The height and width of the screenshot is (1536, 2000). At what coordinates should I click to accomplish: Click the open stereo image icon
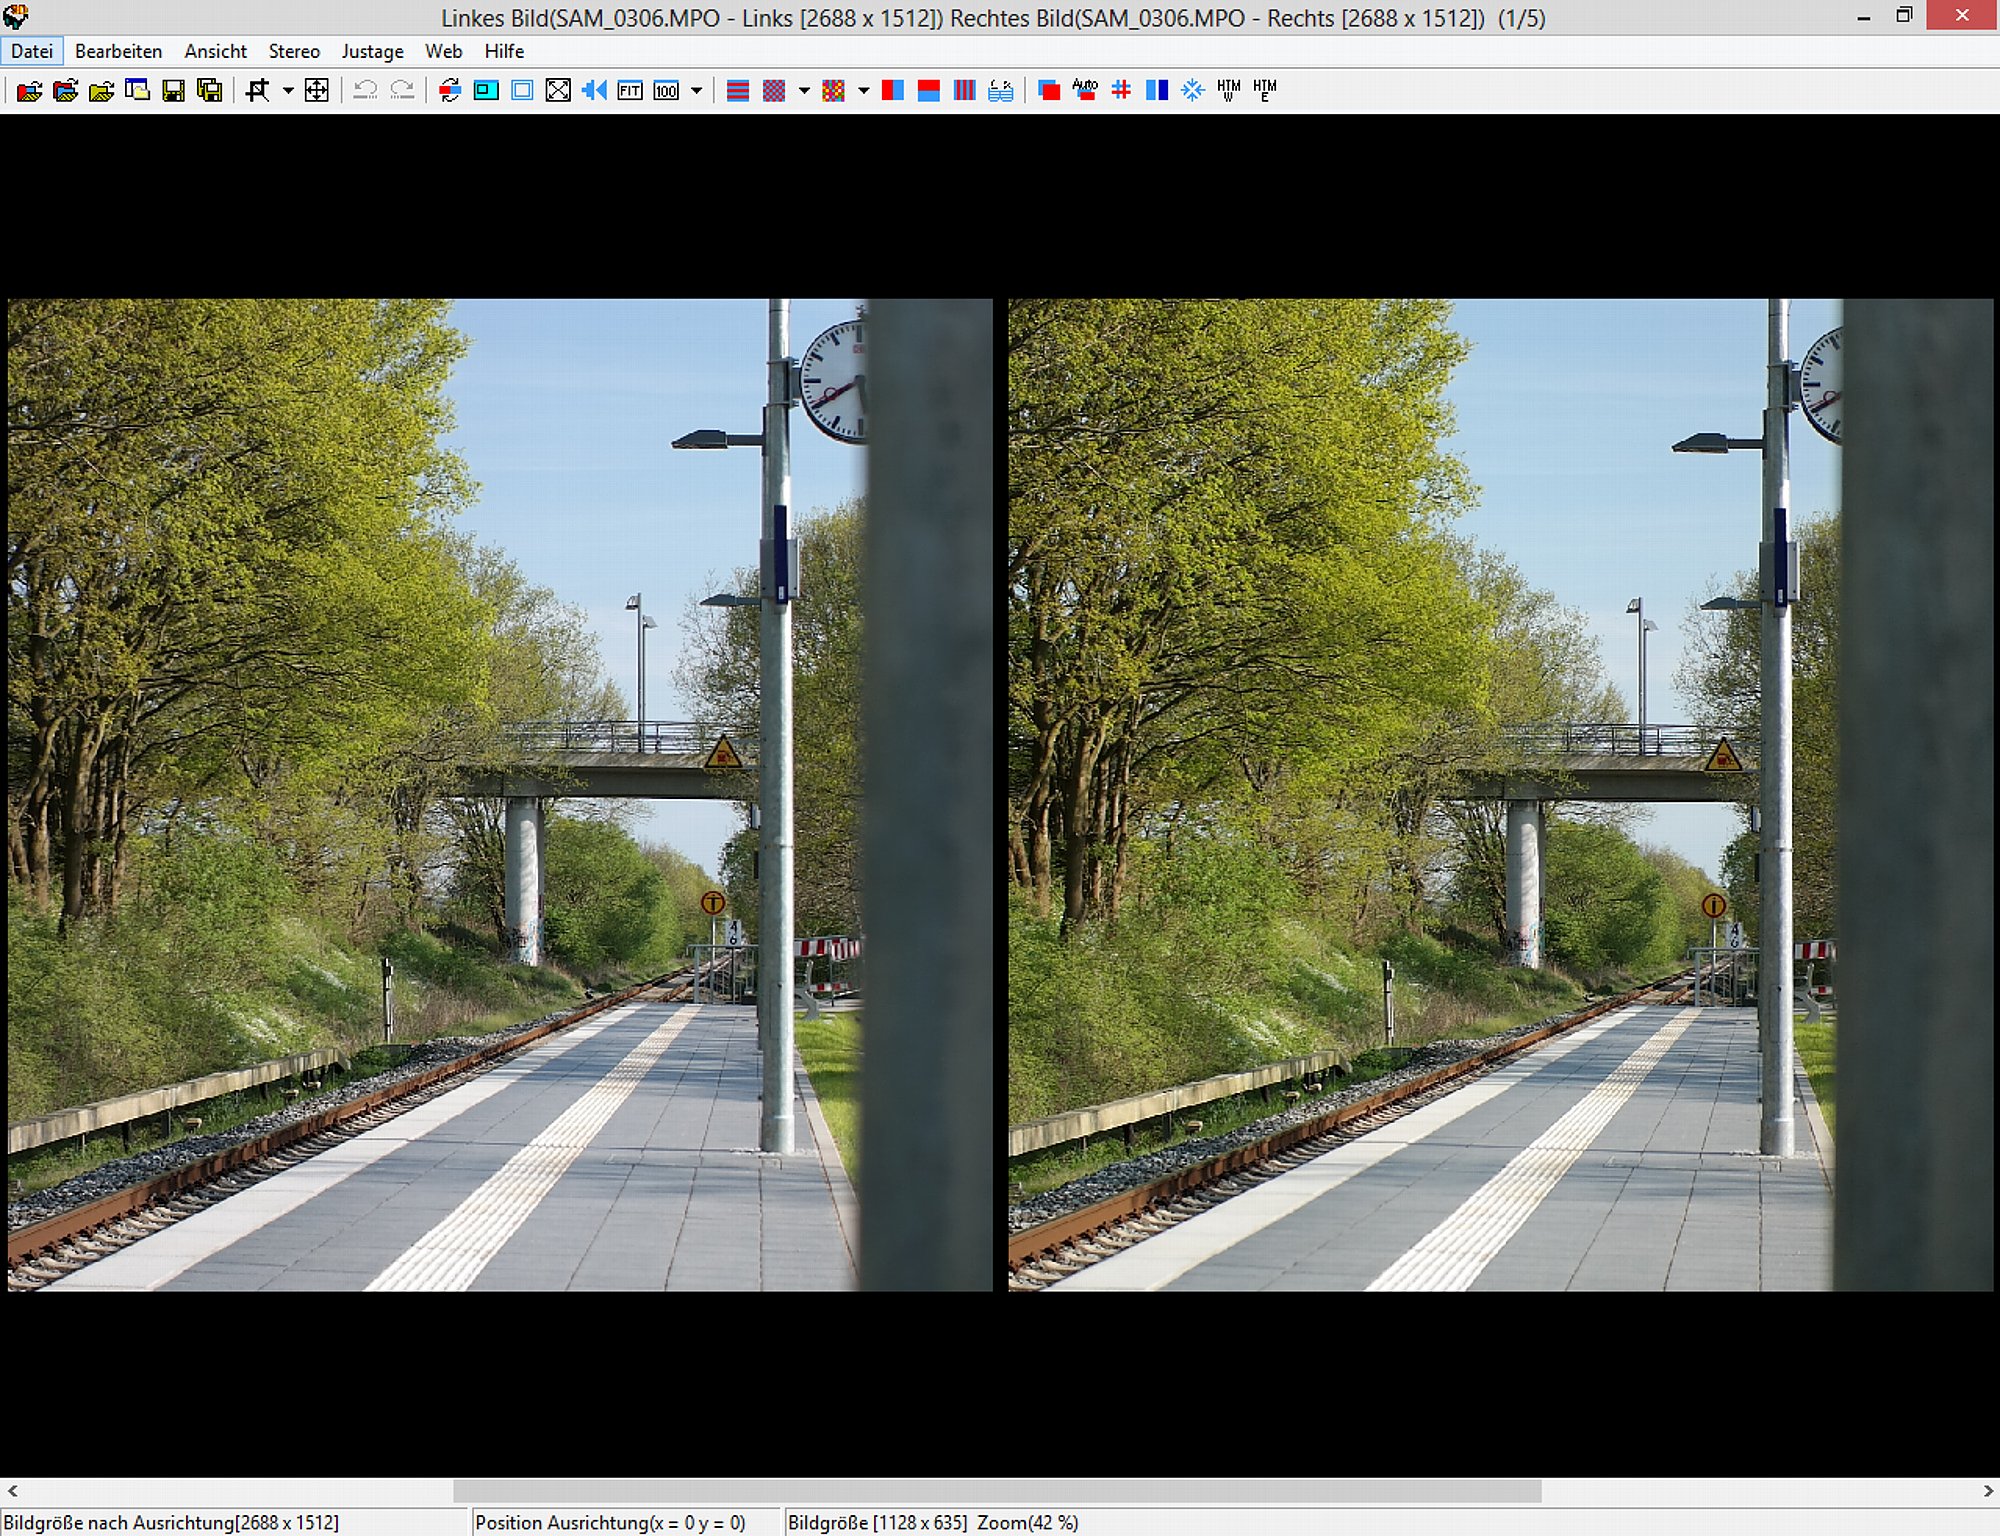point(29,91)
